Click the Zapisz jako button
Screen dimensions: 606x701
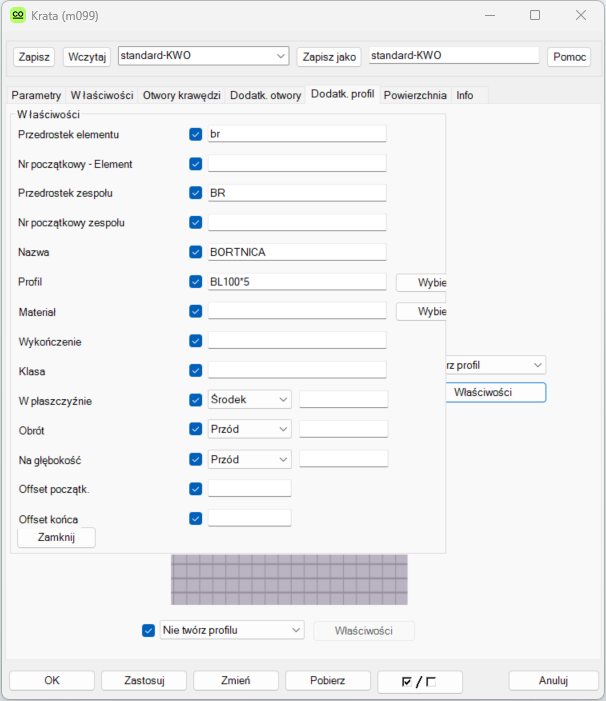328,57
